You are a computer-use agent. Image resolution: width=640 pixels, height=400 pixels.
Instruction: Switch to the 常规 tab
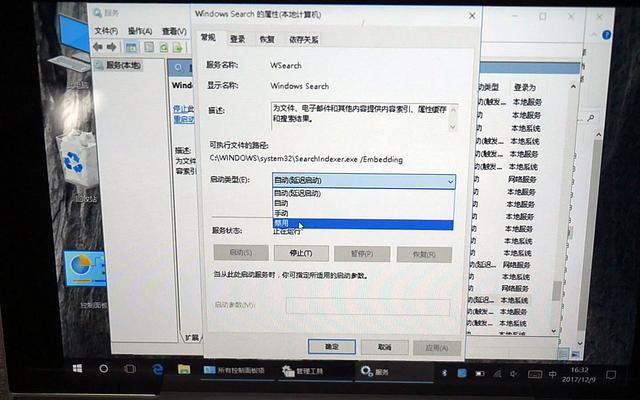point(208,38)
